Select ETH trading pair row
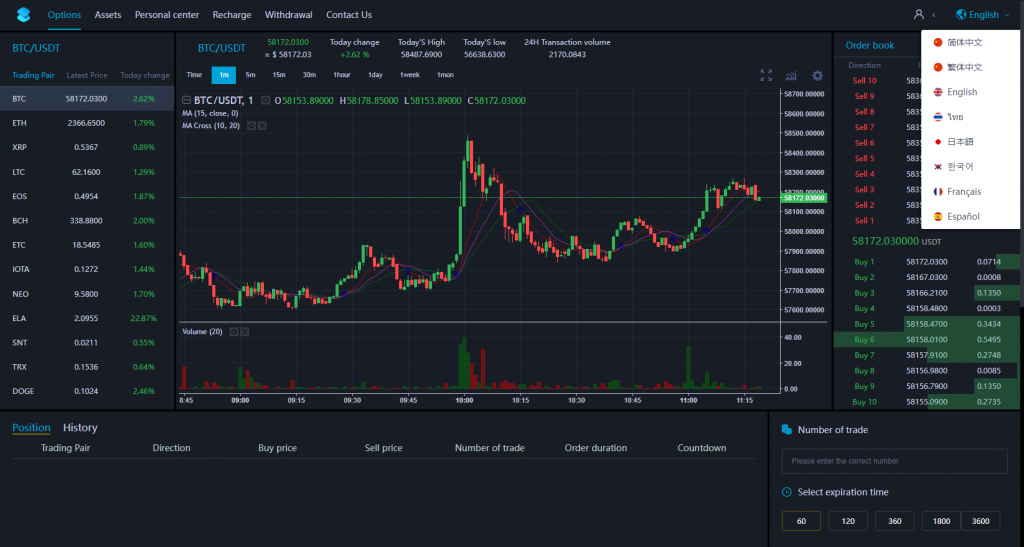Screen dimensions: 1024x547 click(x=88, y=123)
